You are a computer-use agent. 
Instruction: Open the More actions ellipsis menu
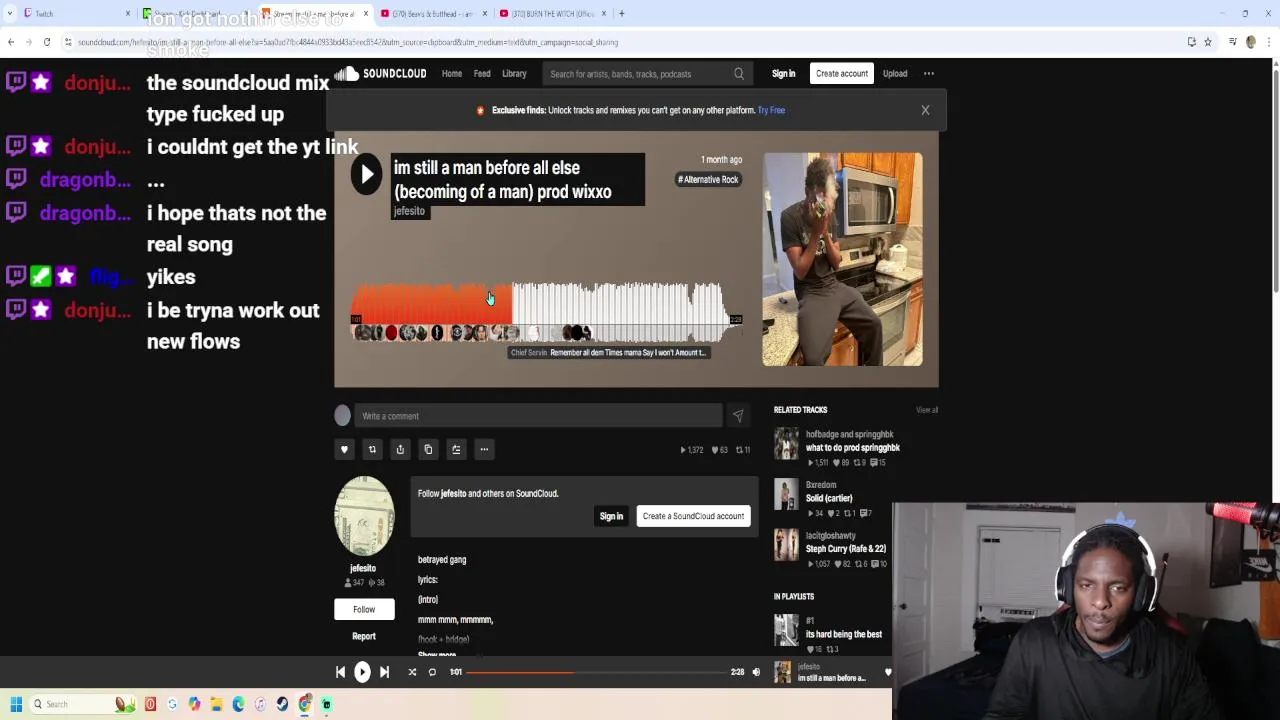tap(484, 450)
